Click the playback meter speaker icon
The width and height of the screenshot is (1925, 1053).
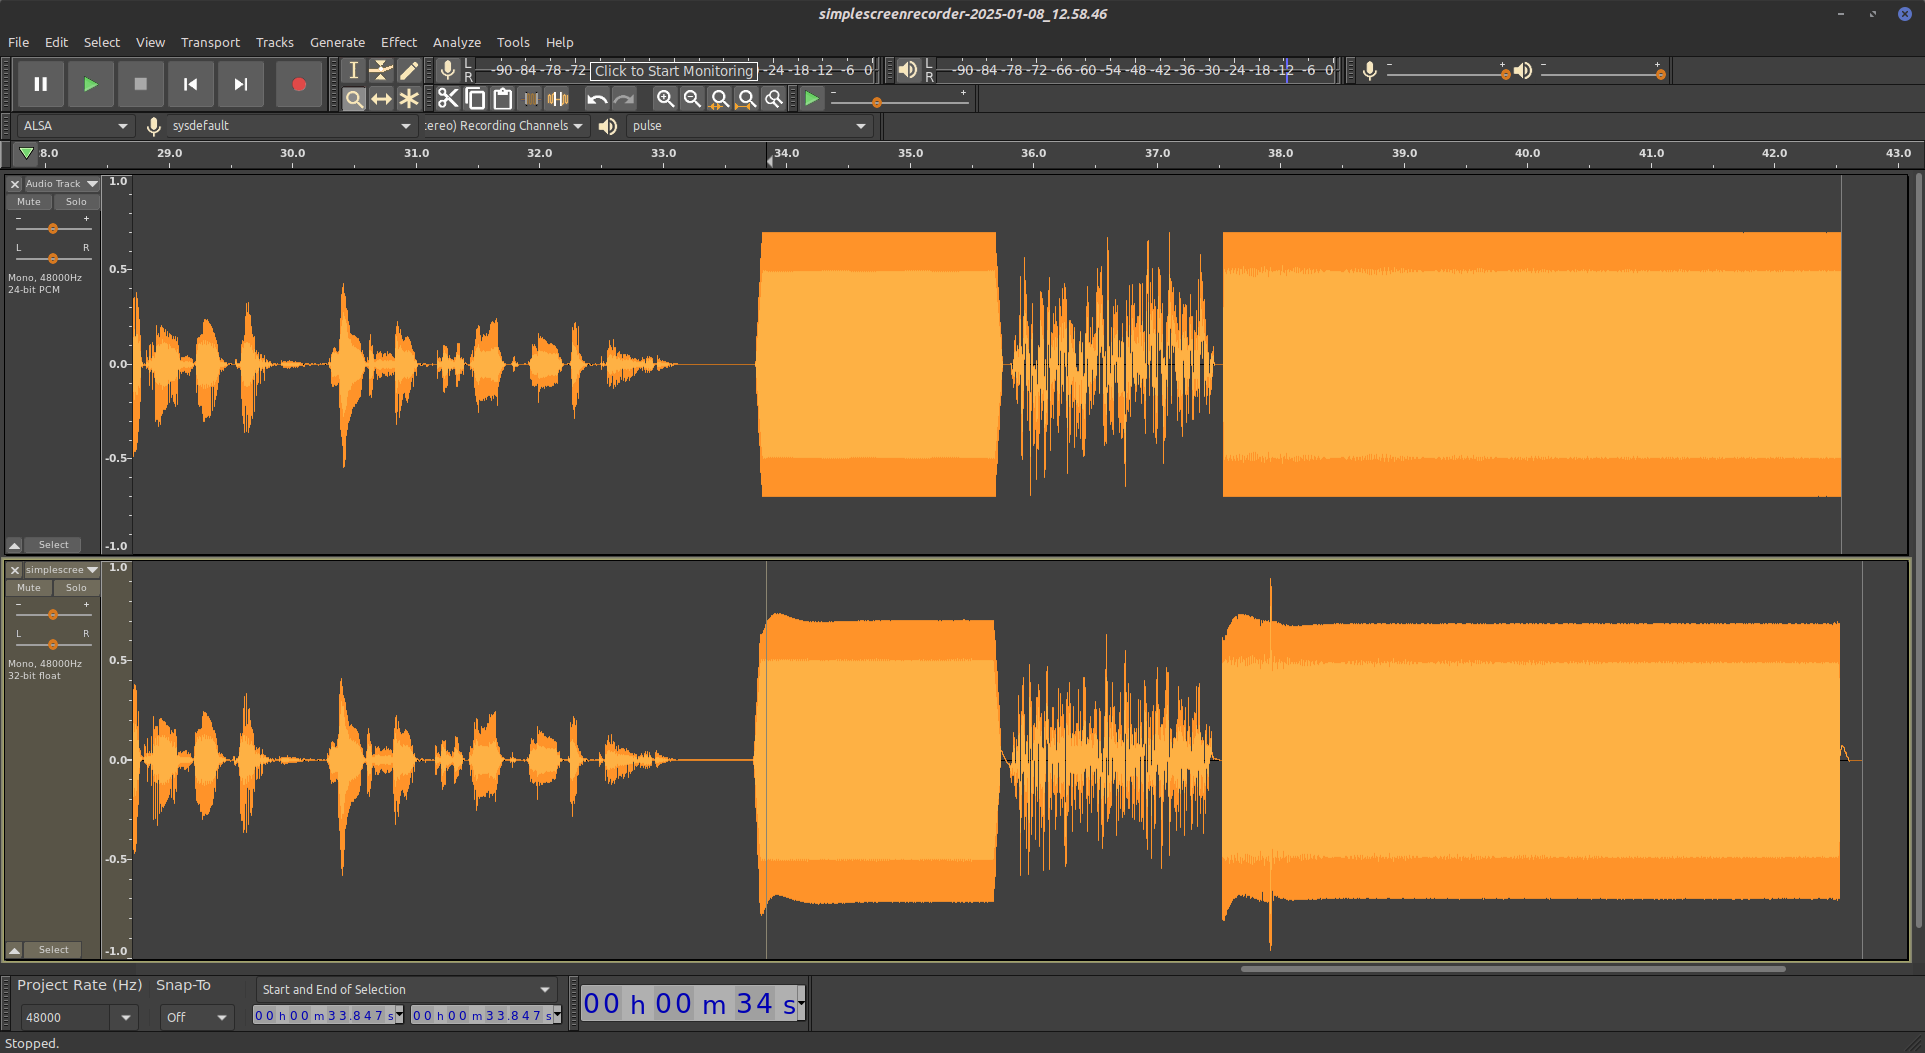907,70
